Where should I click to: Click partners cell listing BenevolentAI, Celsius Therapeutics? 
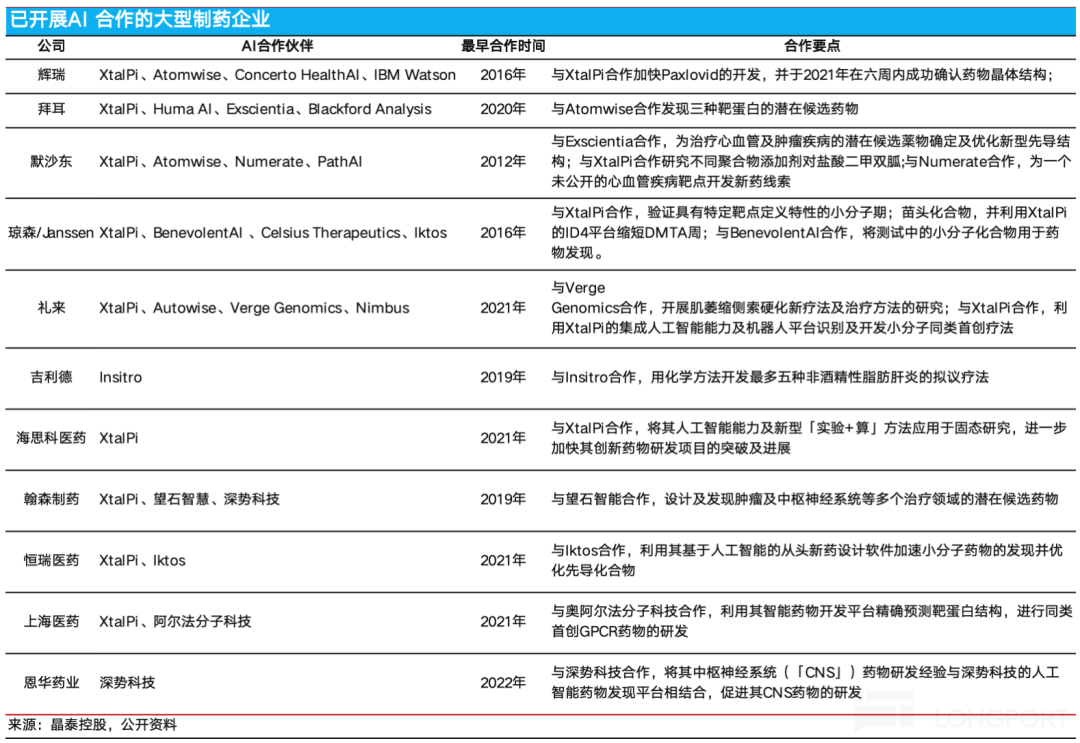(x=273, y=233)
